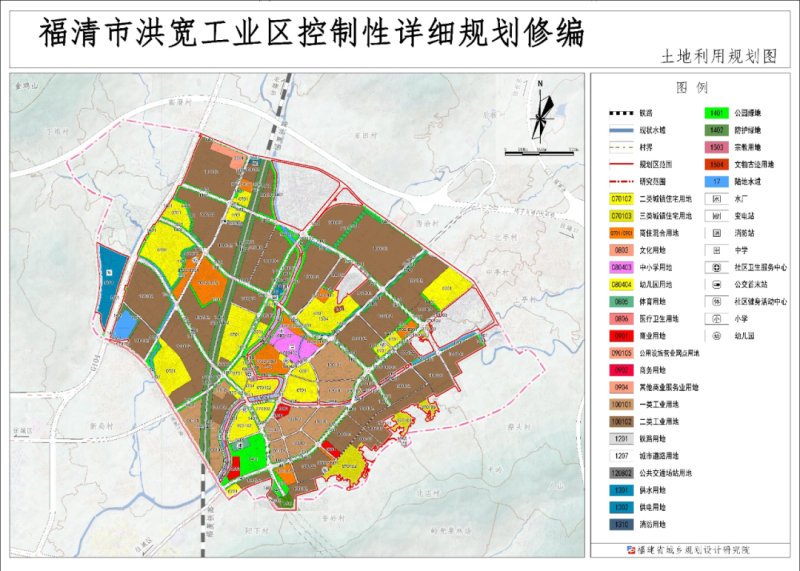Click the water plant (水厂) legend icon
800x571 pixels.
pos(716,199)
